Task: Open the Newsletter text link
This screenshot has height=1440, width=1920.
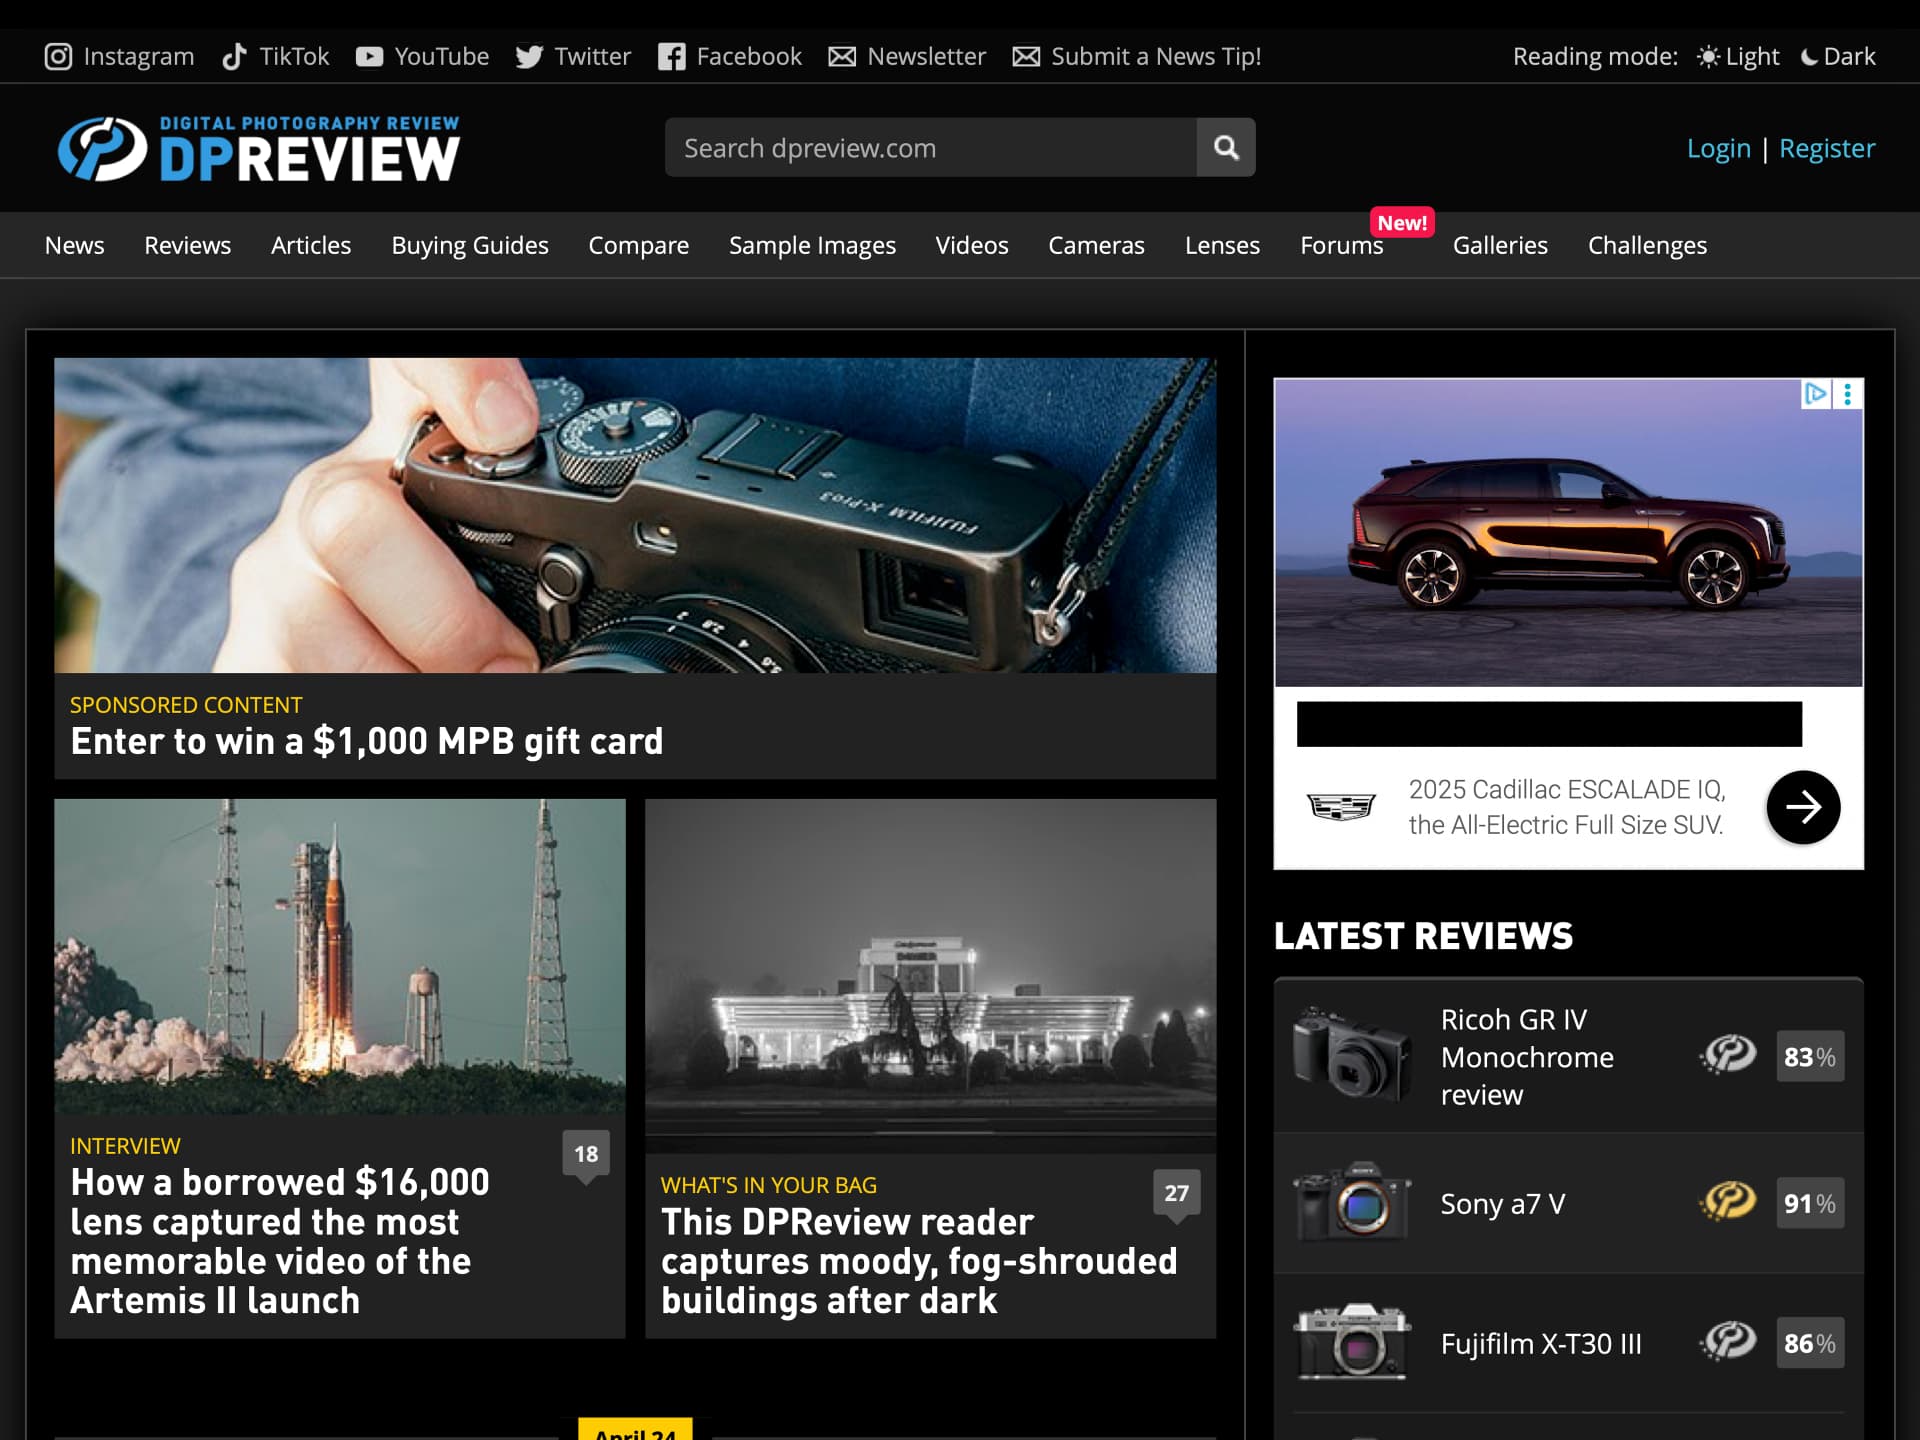Action: pyautogui.click(x=926, y=57)
